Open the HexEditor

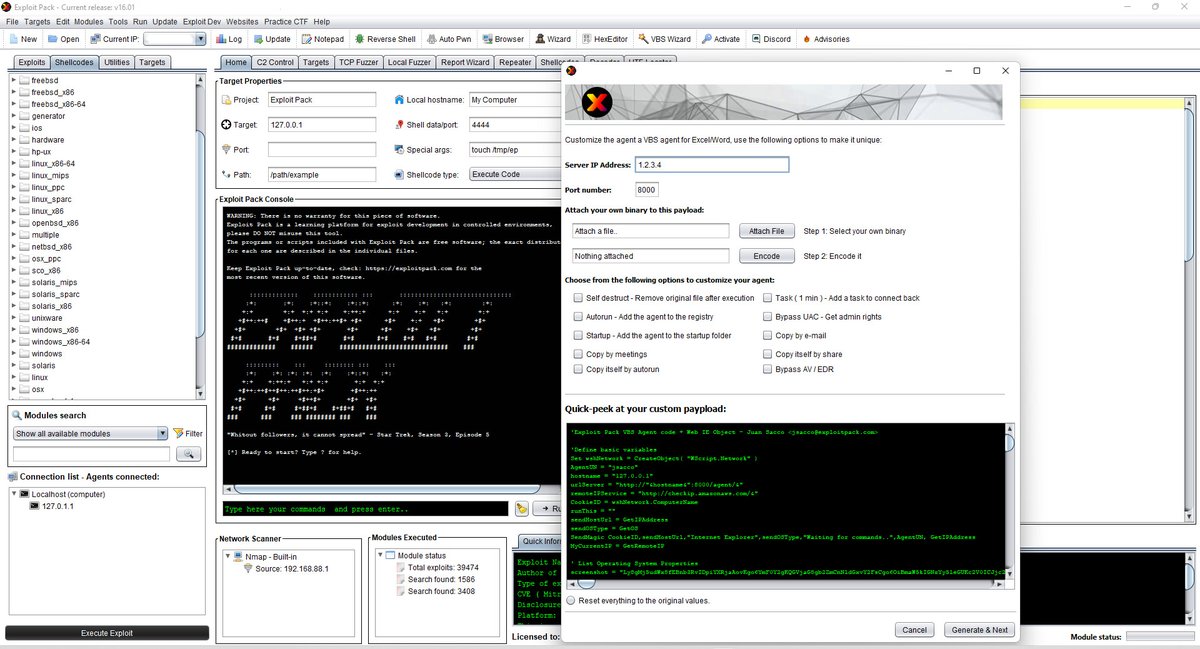coord(605,39)
